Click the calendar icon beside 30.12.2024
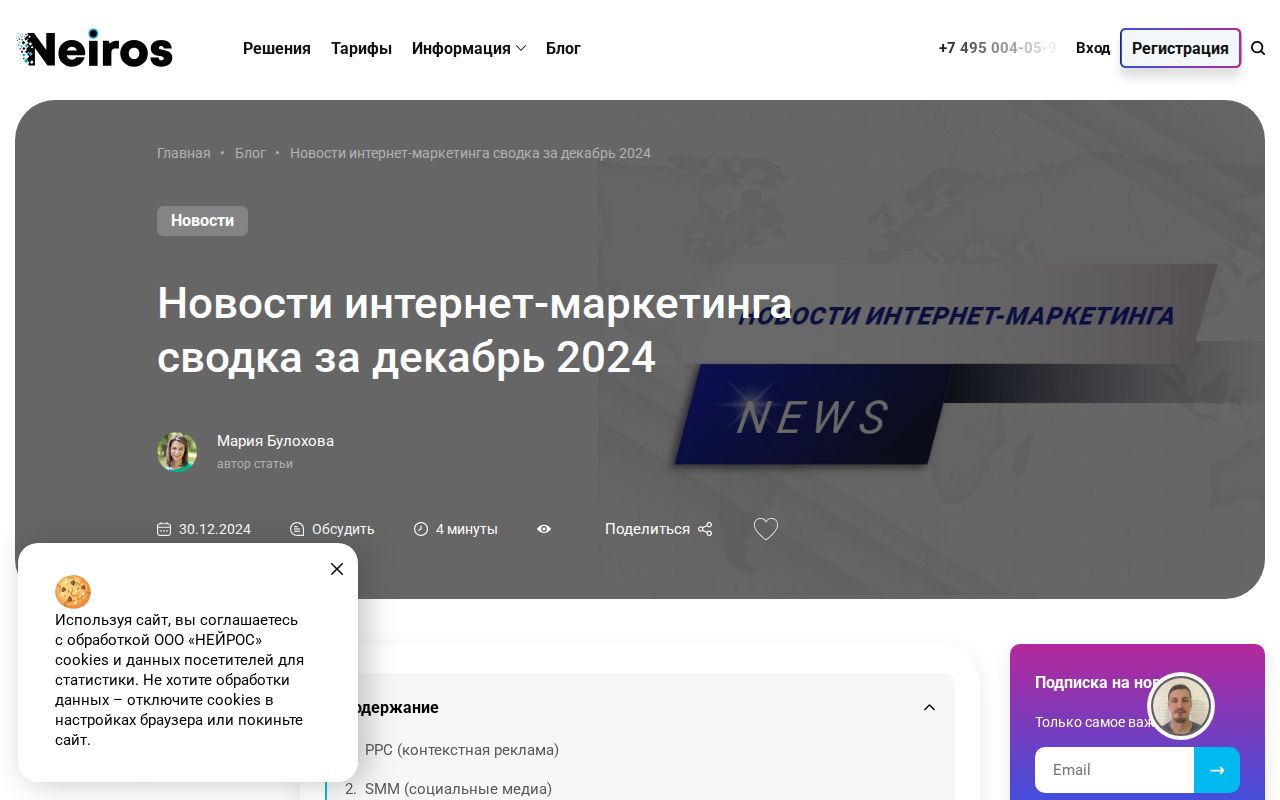Viewport: 1280px width, 800px height. (x=164, y=529)
